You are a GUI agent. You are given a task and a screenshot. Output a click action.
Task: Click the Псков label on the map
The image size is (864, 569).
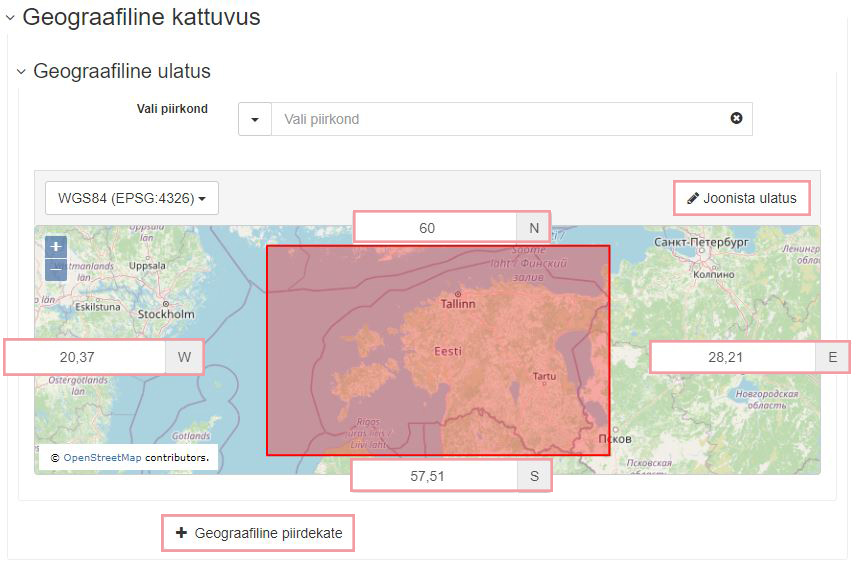(x=615, y=439)
